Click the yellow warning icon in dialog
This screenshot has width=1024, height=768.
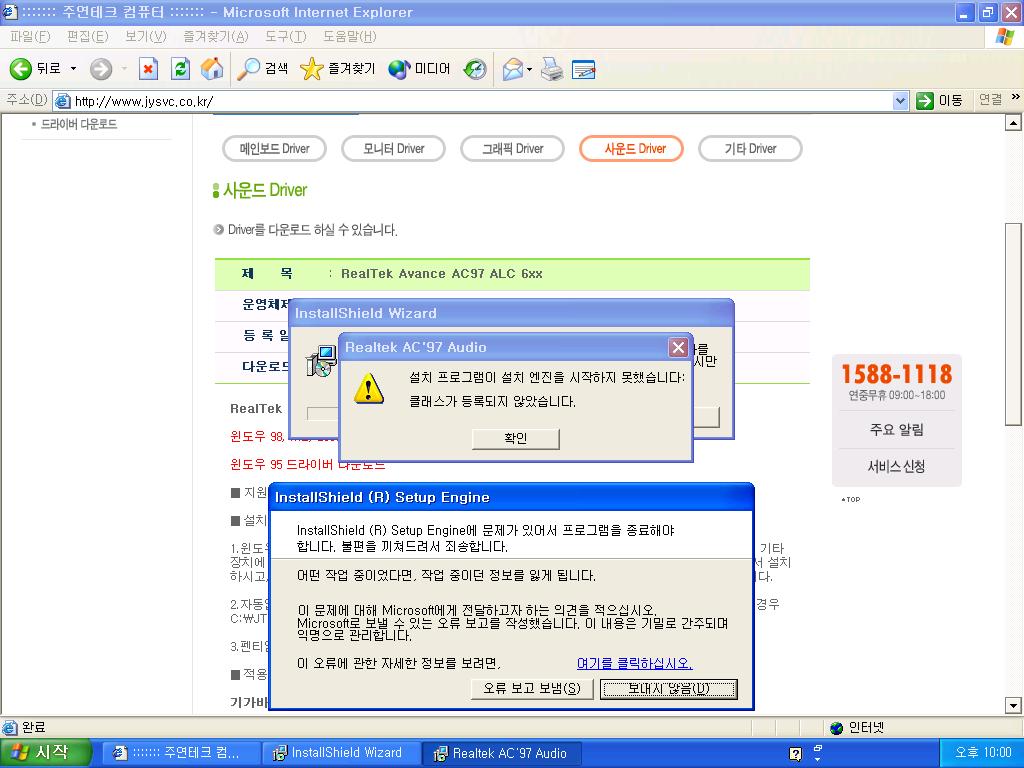[369, 388]
